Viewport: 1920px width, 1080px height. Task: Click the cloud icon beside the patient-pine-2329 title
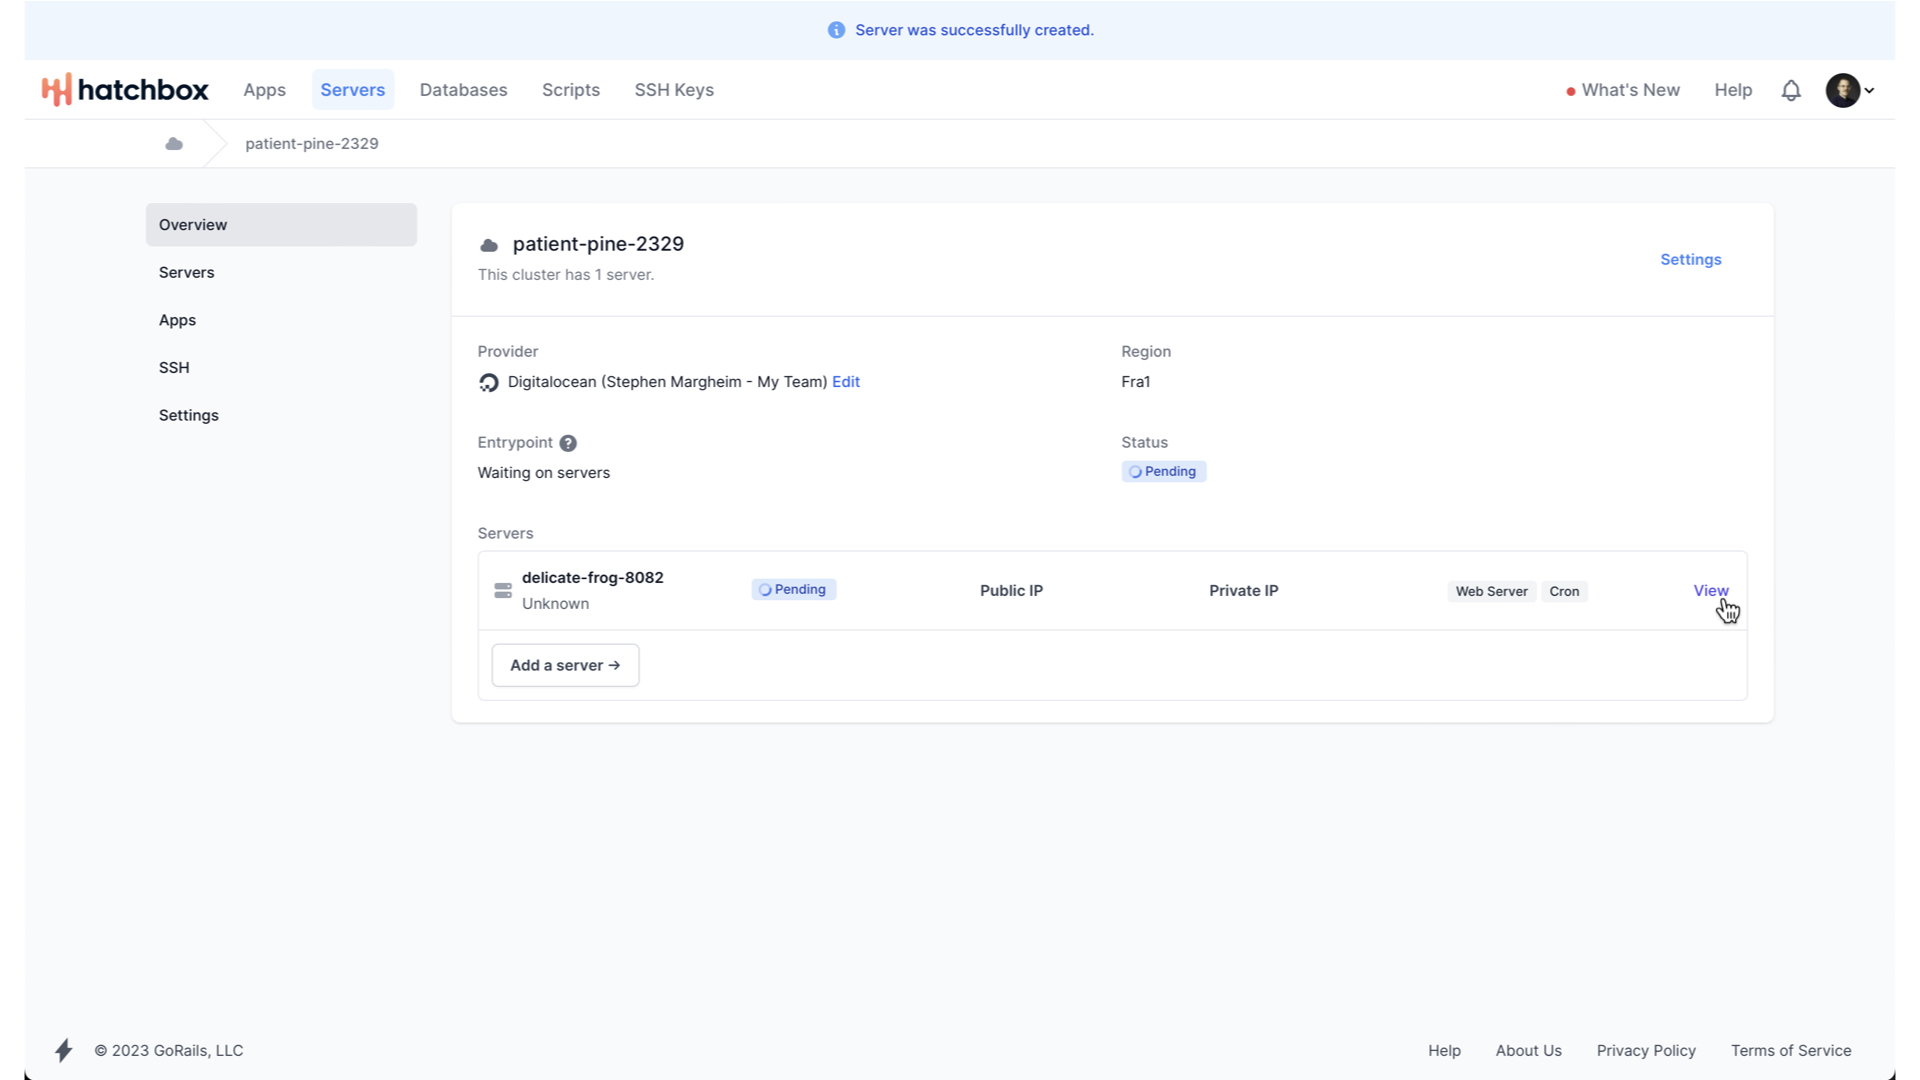(x=489, y=245)
